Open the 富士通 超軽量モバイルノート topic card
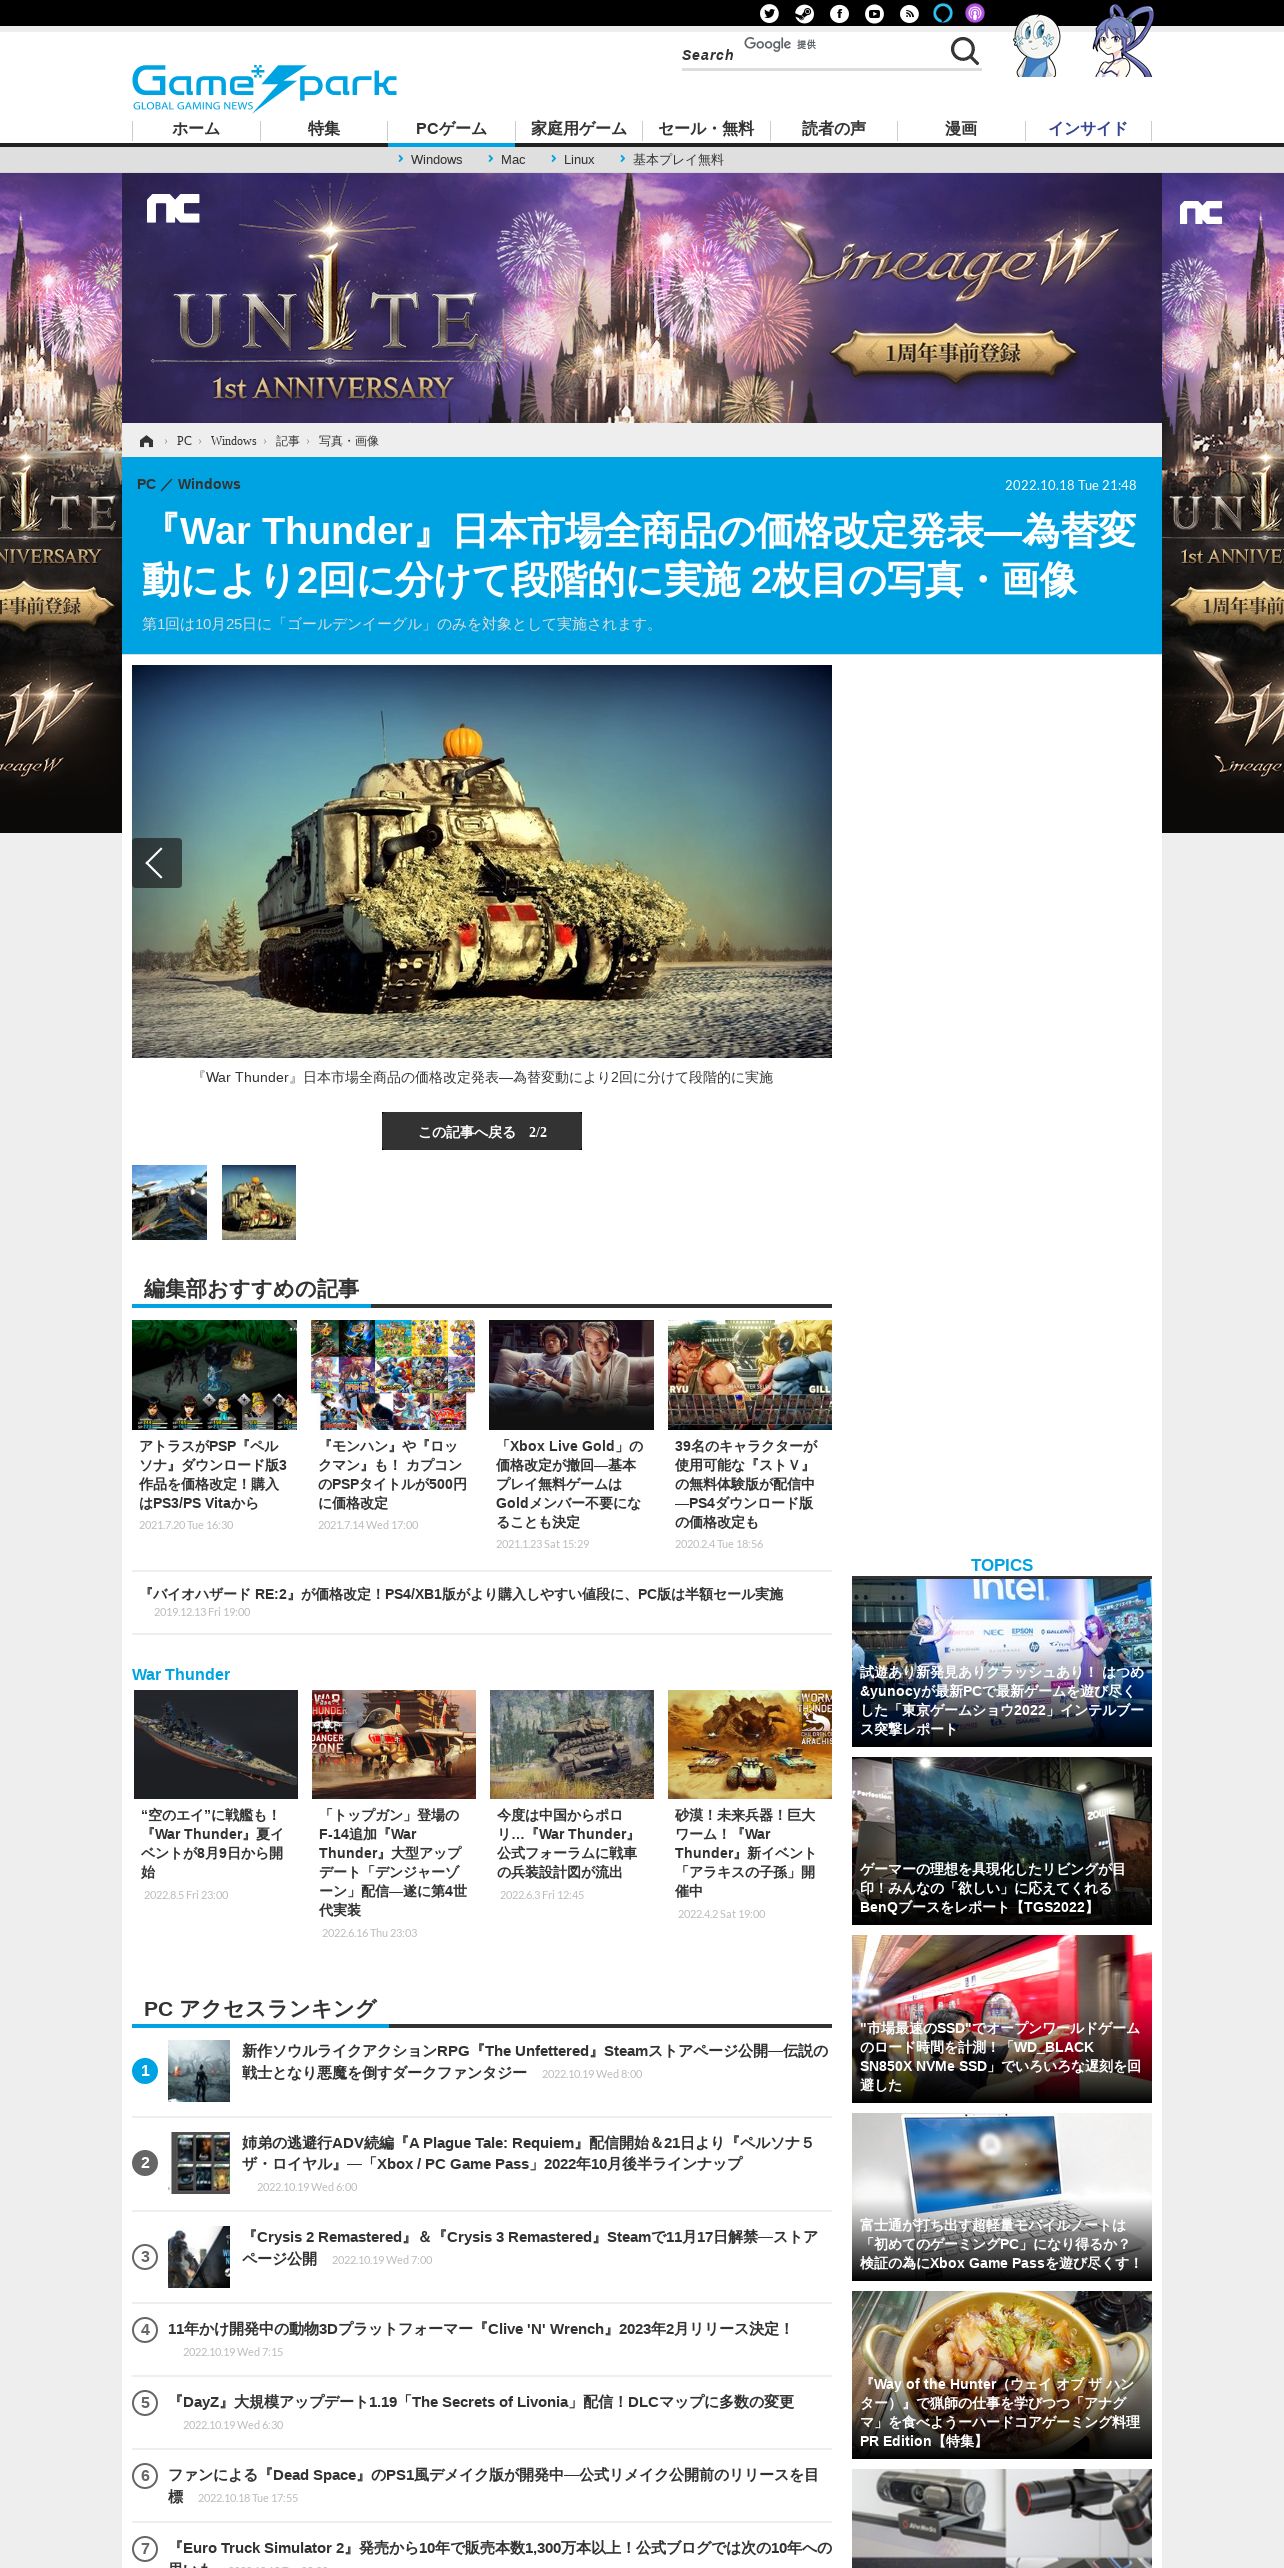 (1002, 2197)
